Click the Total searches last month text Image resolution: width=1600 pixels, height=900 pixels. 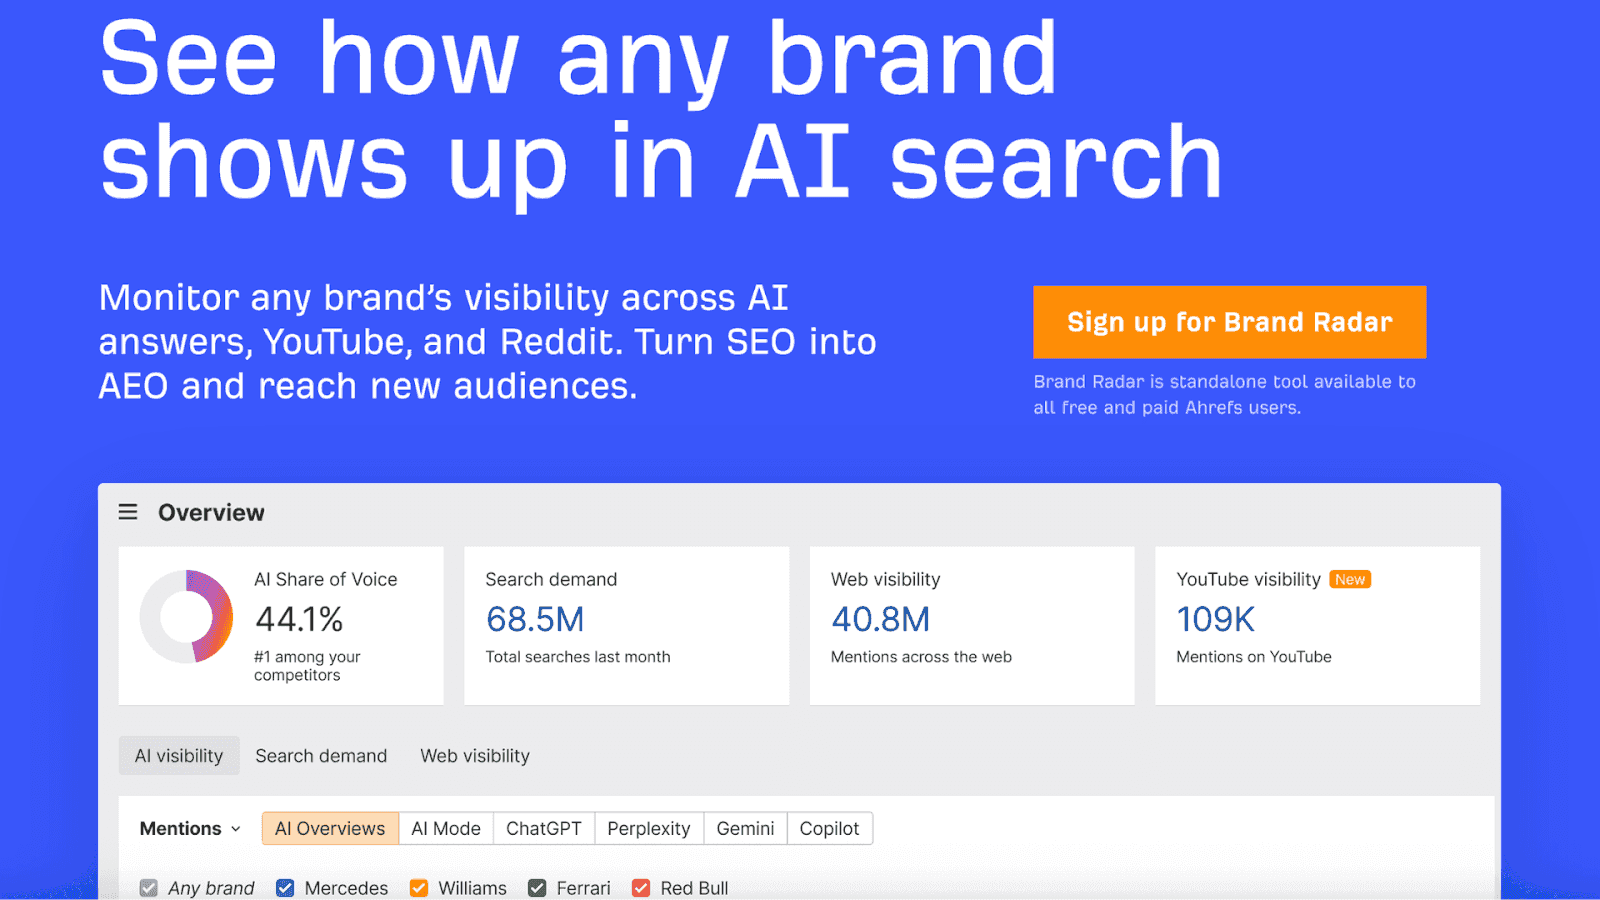pyautogui.click(x=578, y=657)
